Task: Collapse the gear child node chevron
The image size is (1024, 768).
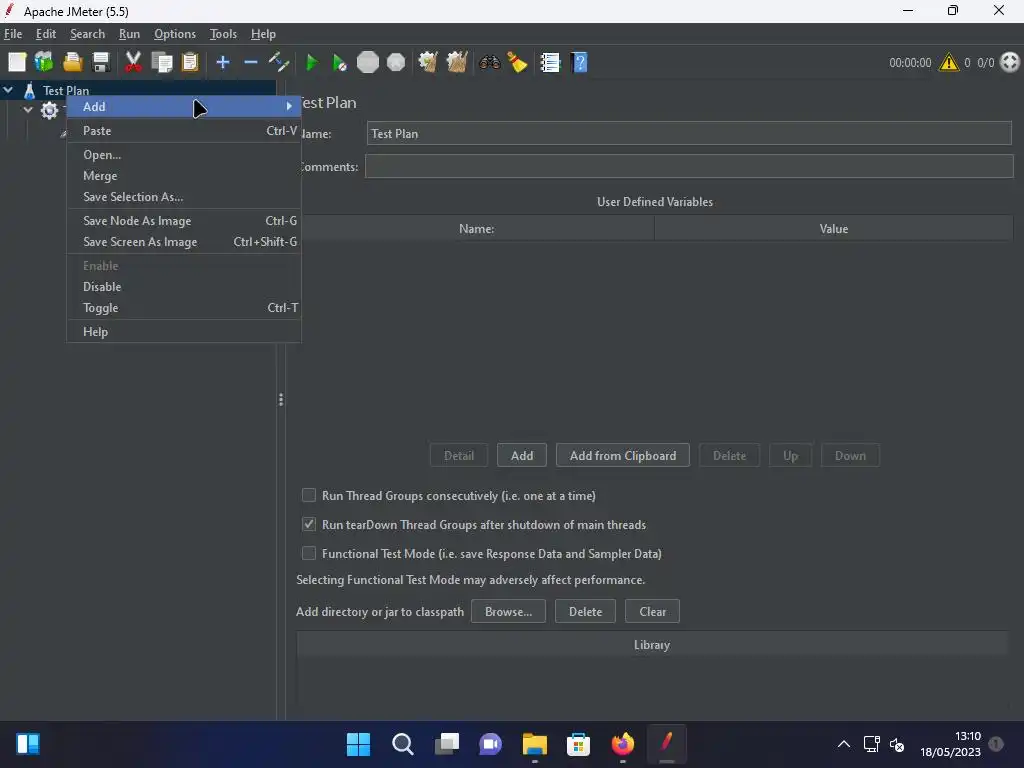Action: pos(28,110)
